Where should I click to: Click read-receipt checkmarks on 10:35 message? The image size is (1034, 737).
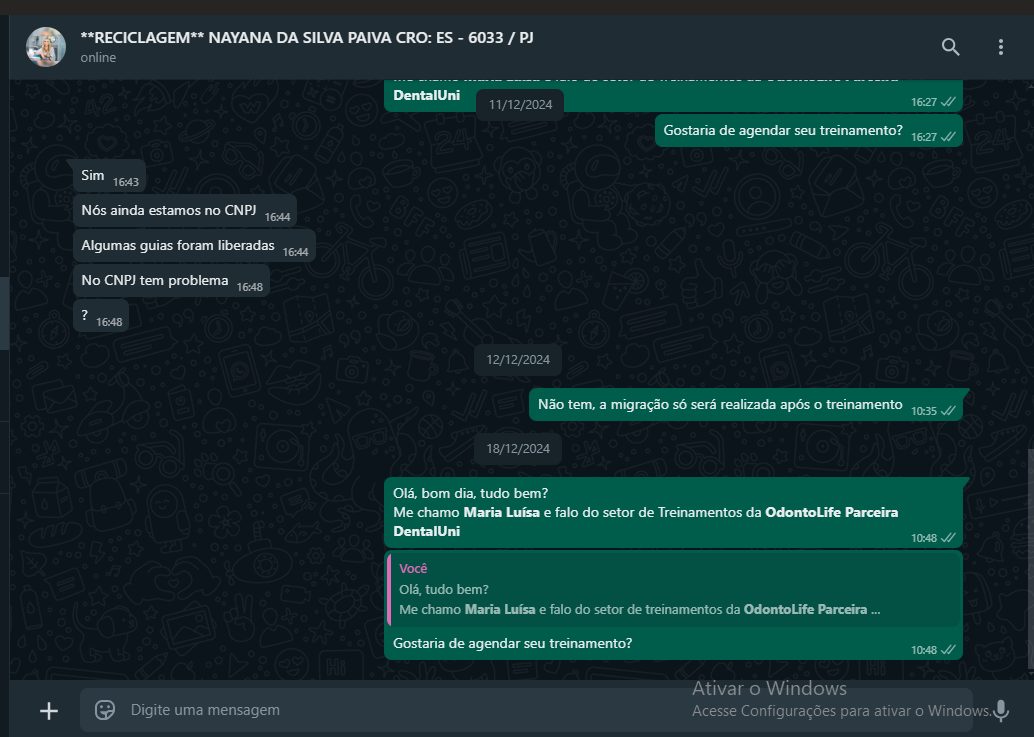pos(948,411)
